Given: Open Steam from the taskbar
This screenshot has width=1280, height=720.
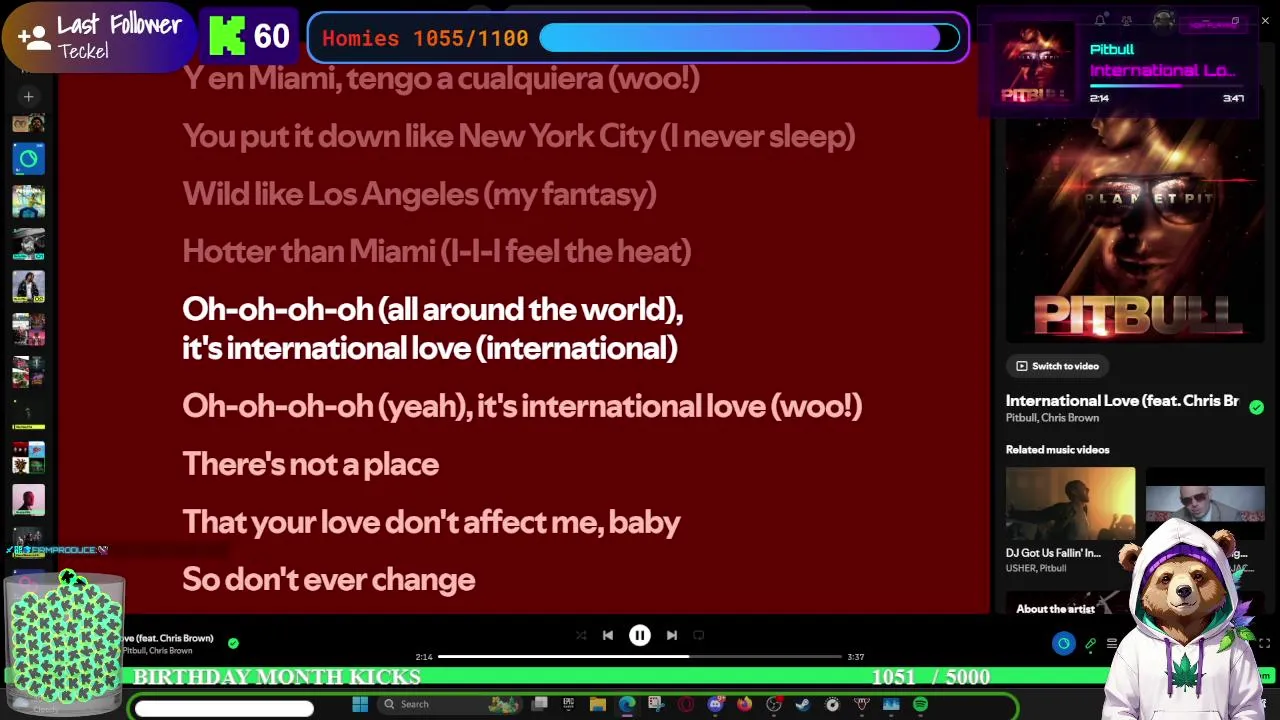Looking at the screenshot, I should [x=803, y=704].
